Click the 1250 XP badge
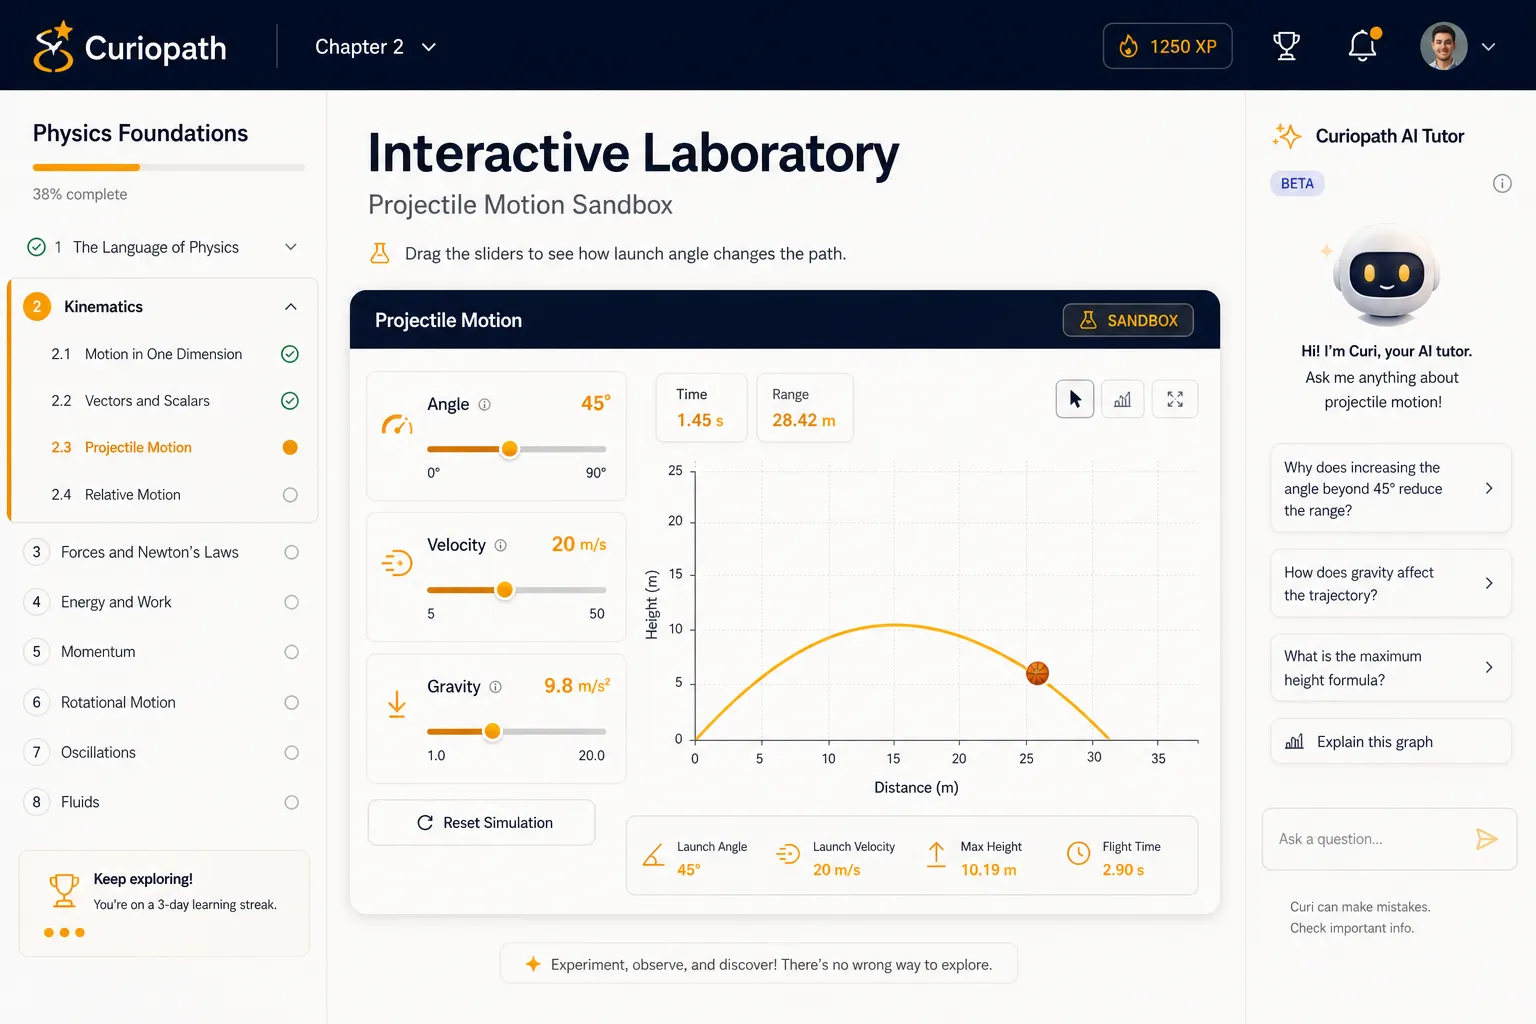The image size is (1536, 1024). (1167, 46)
